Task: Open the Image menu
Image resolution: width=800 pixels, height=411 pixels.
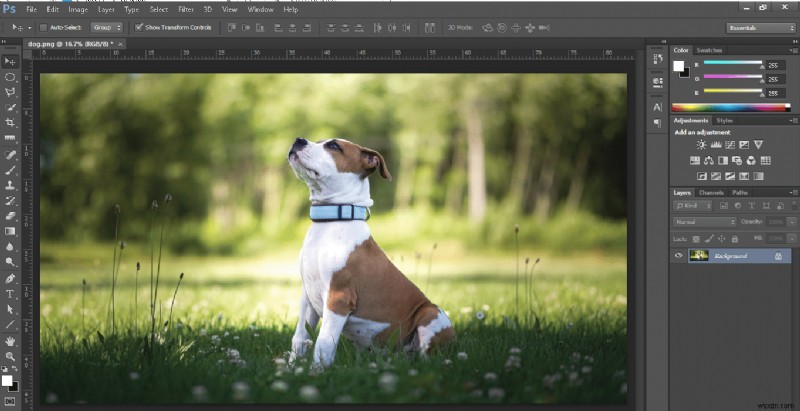Action: pyautogui.click(x=78, y=9)
